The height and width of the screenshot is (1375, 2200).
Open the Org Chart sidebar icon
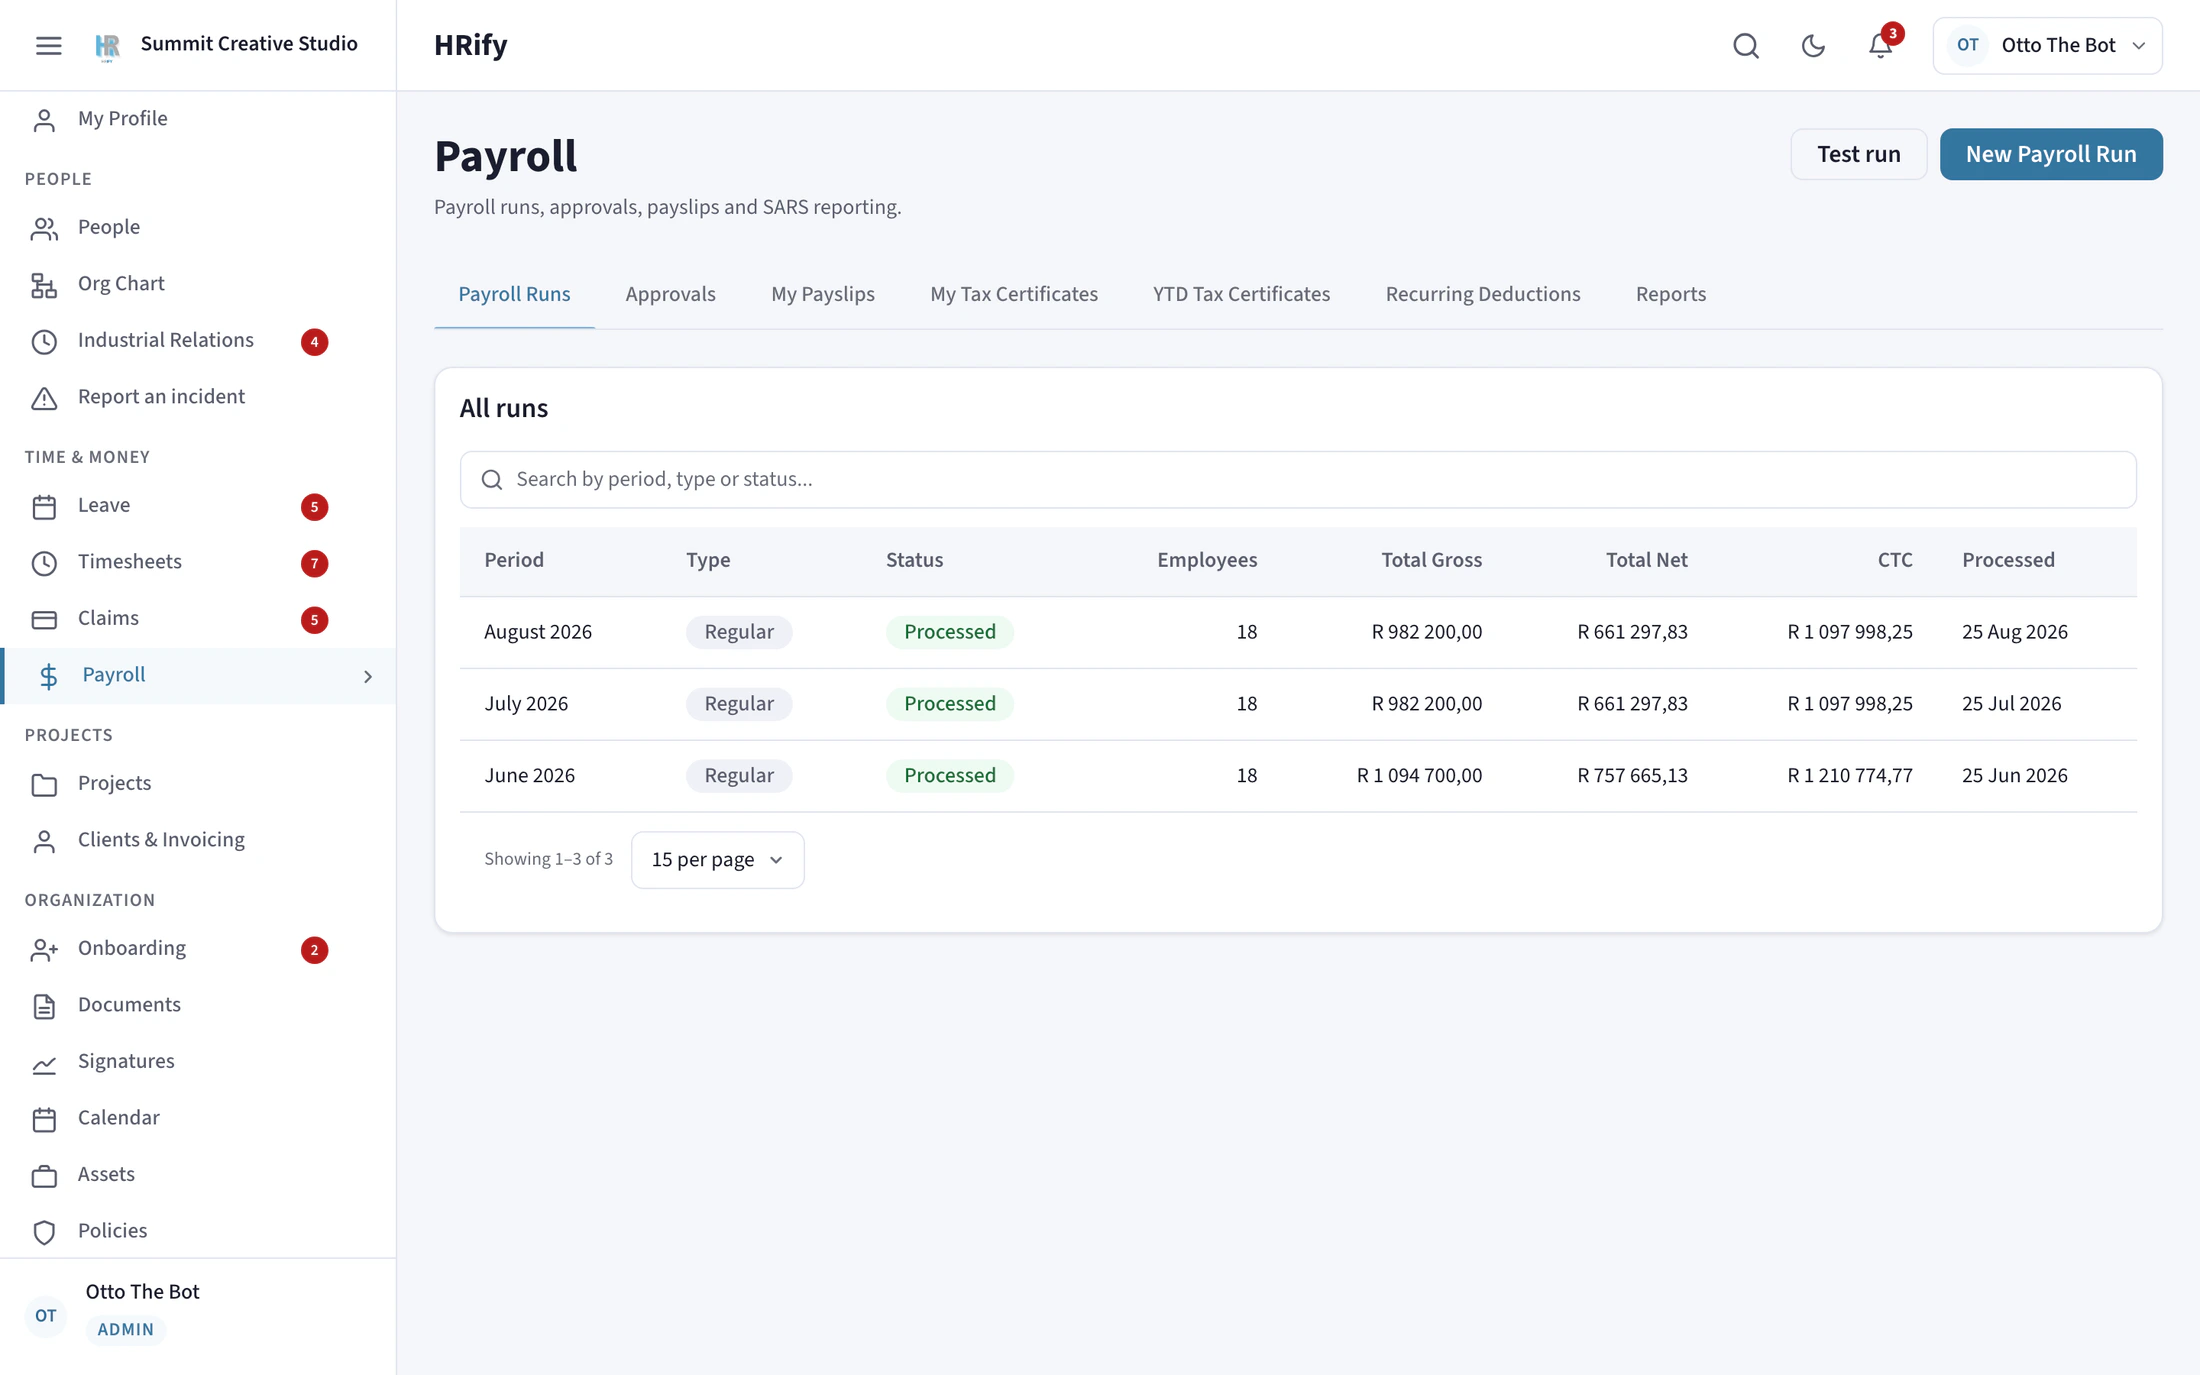click(x=44, y=284)
